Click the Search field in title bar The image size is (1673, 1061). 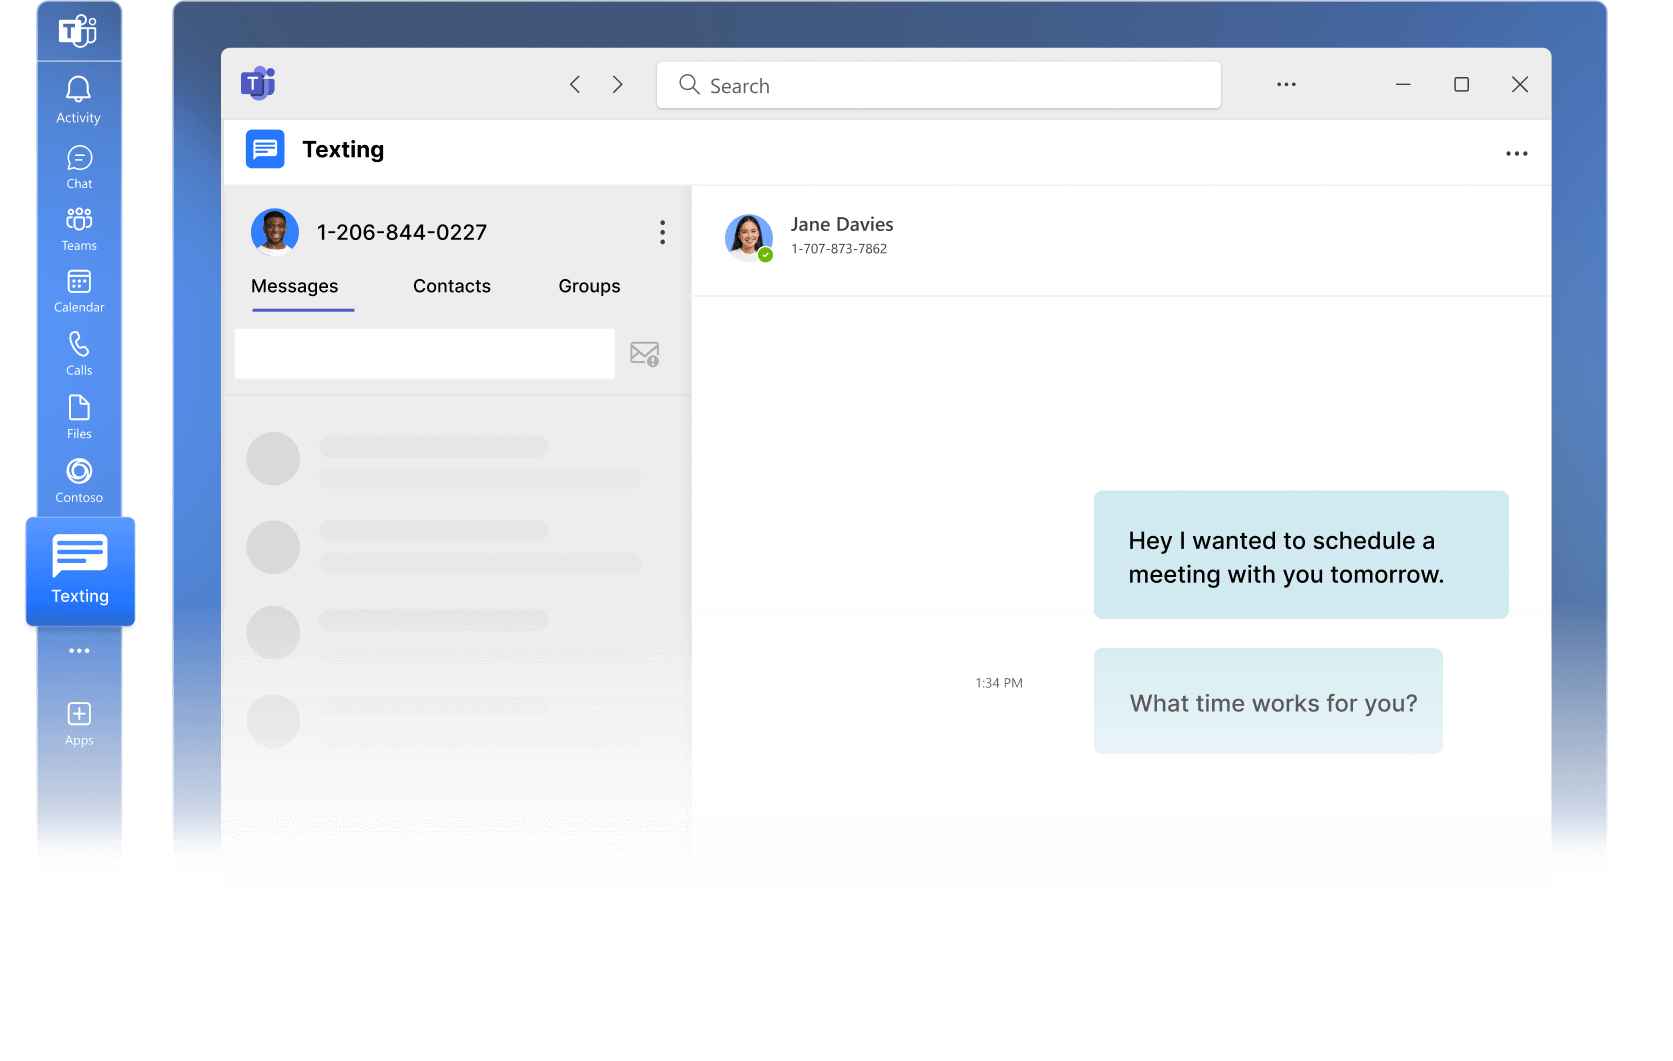click(x=938, y=85)
